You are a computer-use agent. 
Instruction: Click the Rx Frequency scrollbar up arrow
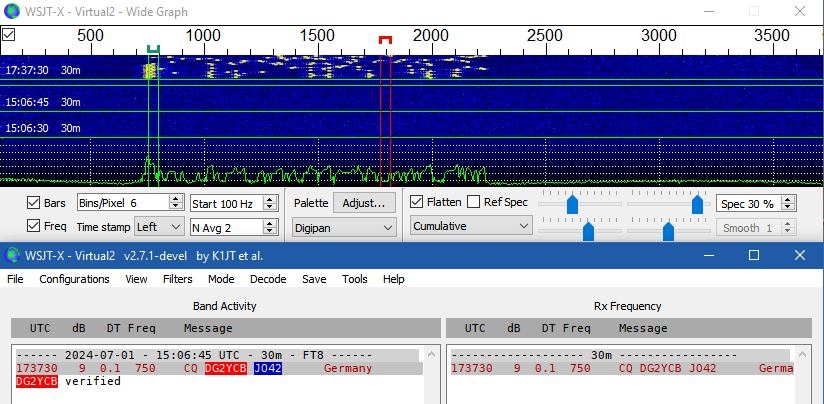coord(804,354)
